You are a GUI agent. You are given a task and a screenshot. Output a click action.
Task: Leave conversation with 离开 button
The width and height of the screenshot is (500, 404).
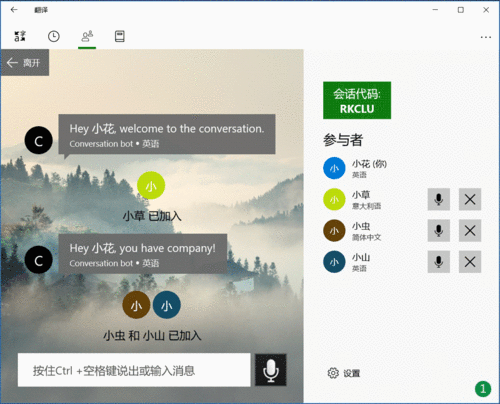click(x=25, y=63)
